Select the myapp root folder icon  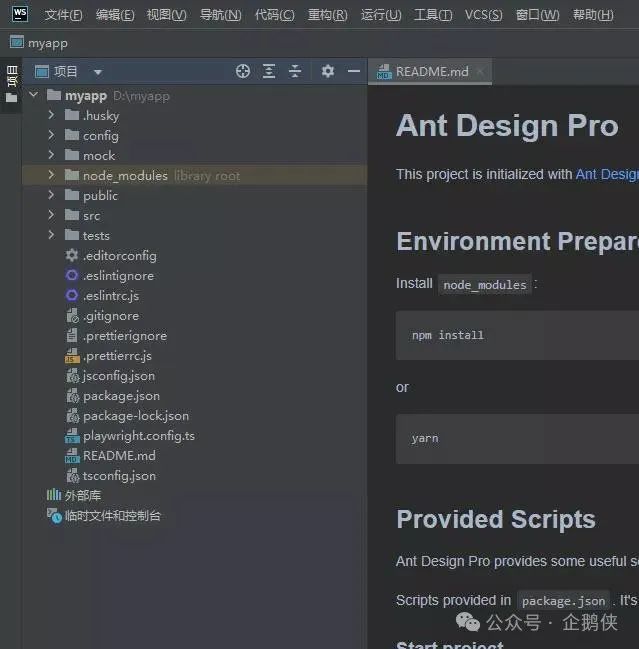coord(54,95)
